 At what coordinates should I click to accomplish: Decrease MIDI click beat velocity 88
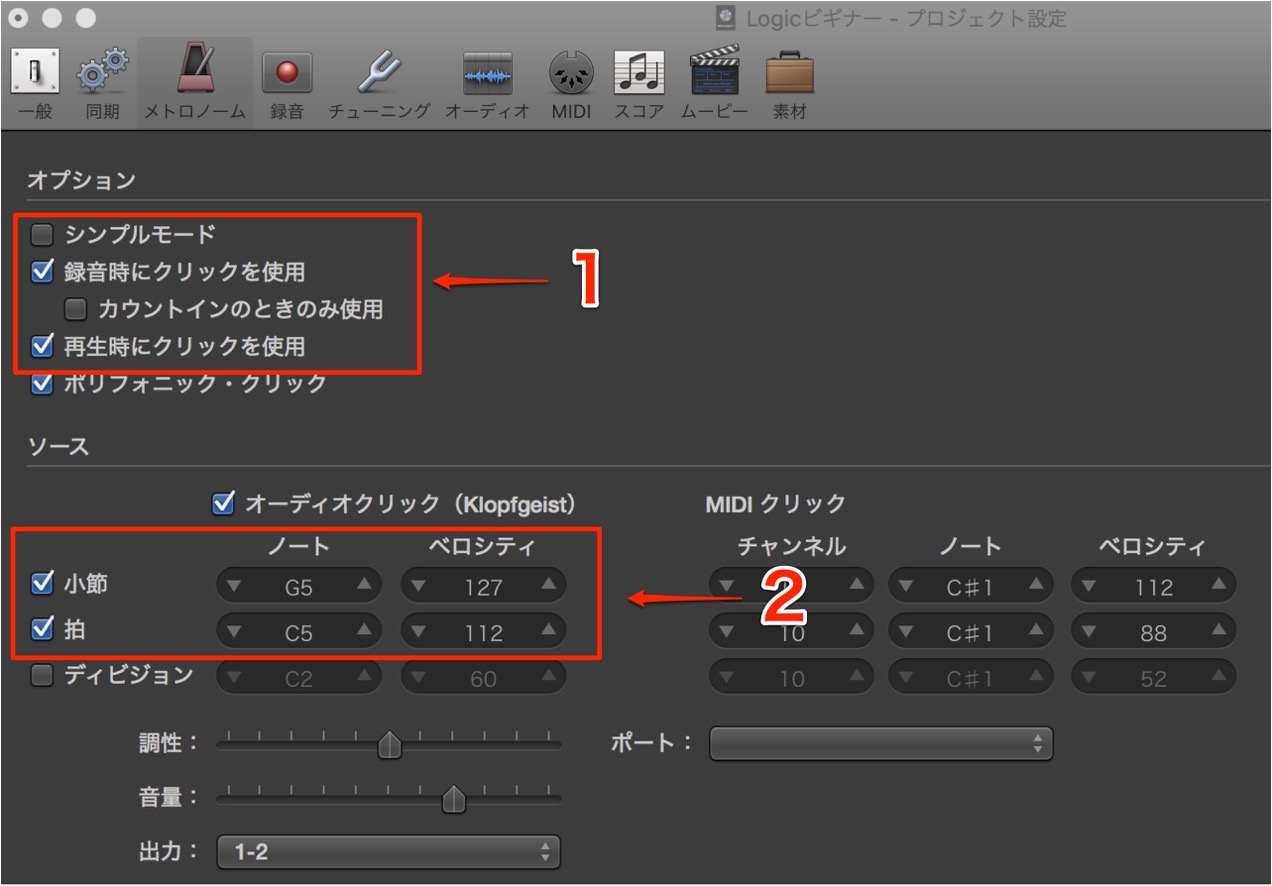[x=1088, y=631]
